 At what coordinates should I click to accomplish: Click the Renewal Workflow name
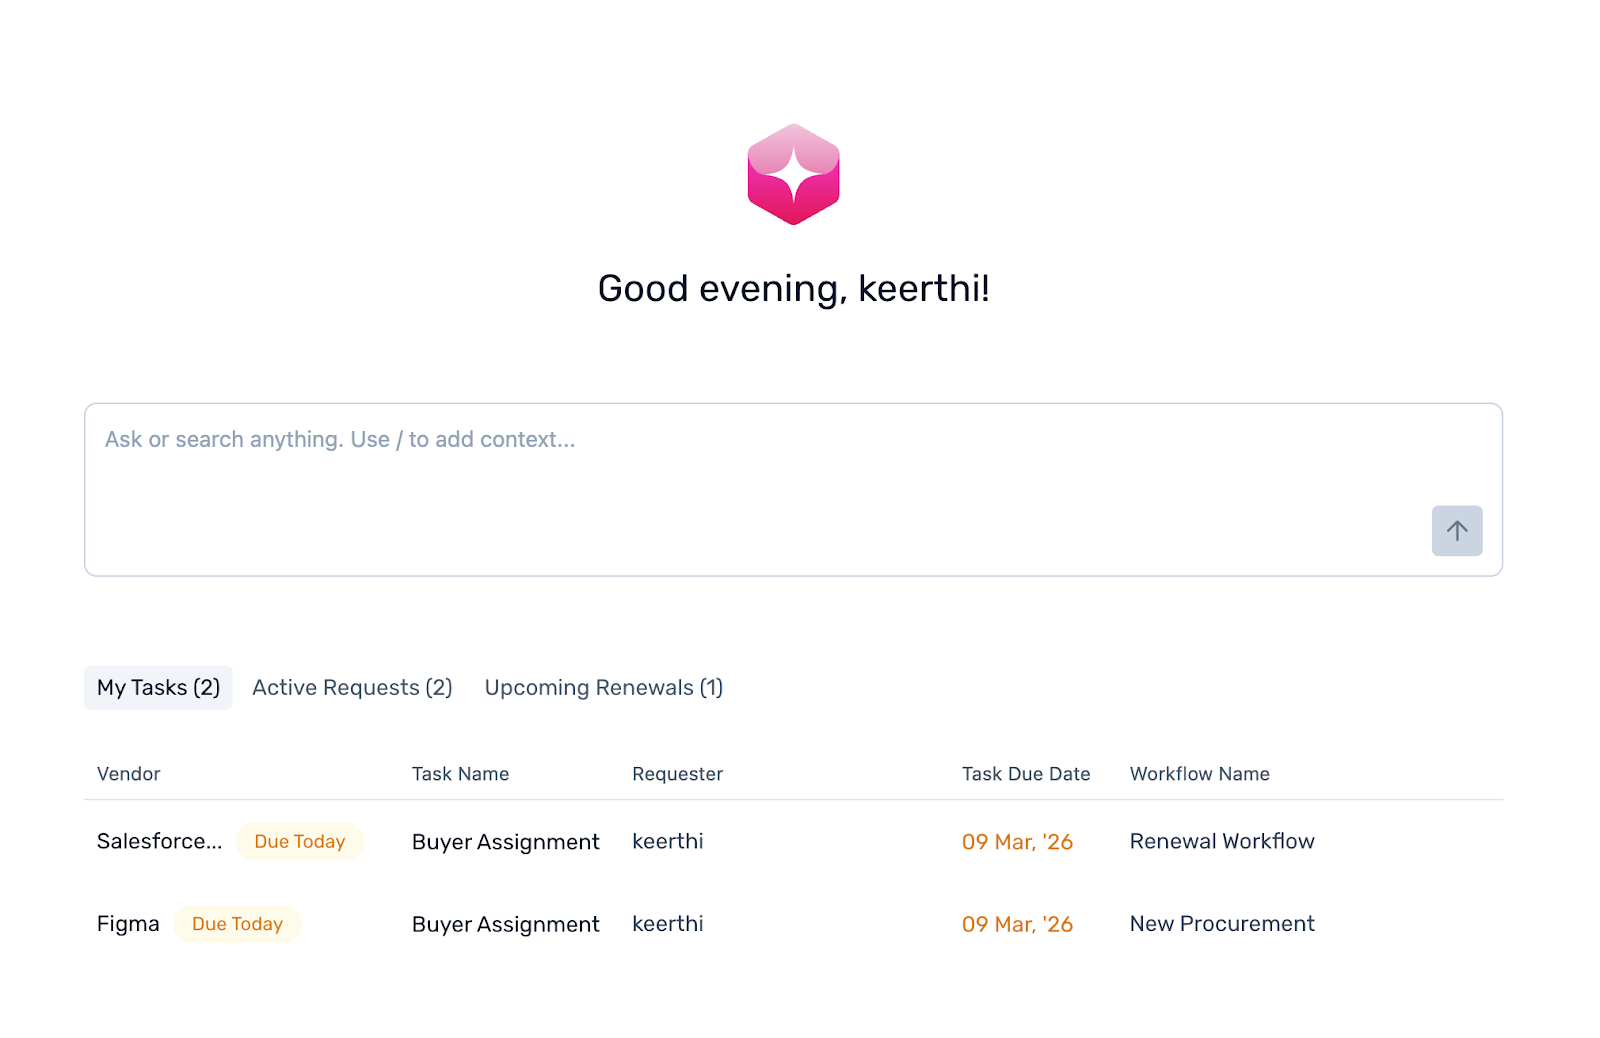pos(1221,842)
